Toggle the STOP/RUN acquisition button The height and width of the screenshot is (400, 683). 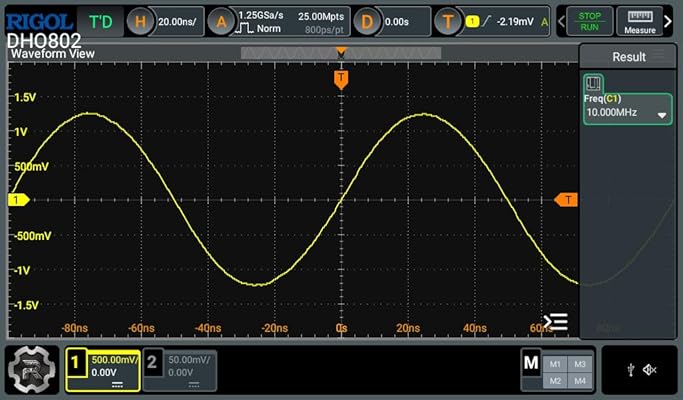coord(589,21)
